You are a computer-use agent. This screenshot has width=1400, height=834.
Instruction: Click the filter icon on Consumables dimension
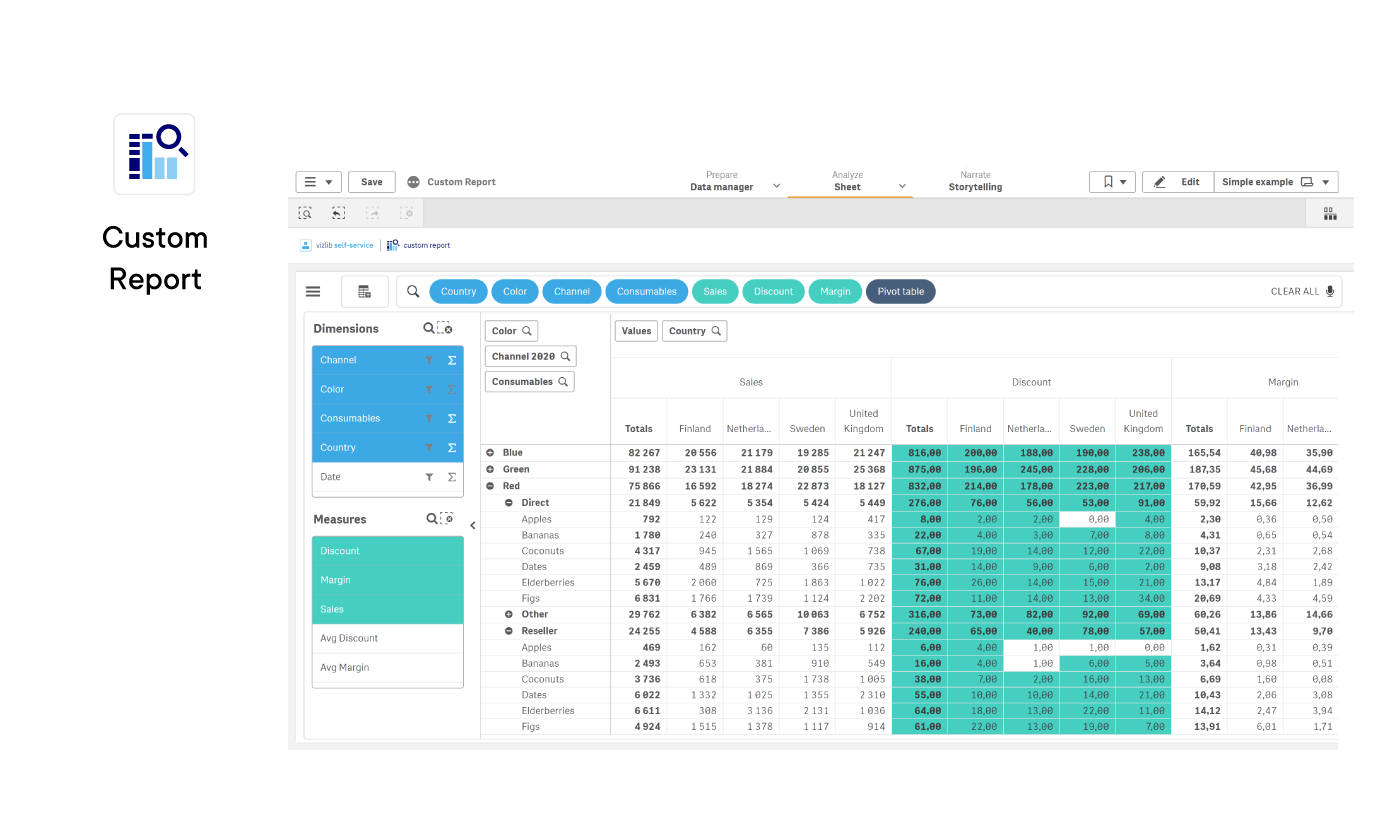click(429, 418)
